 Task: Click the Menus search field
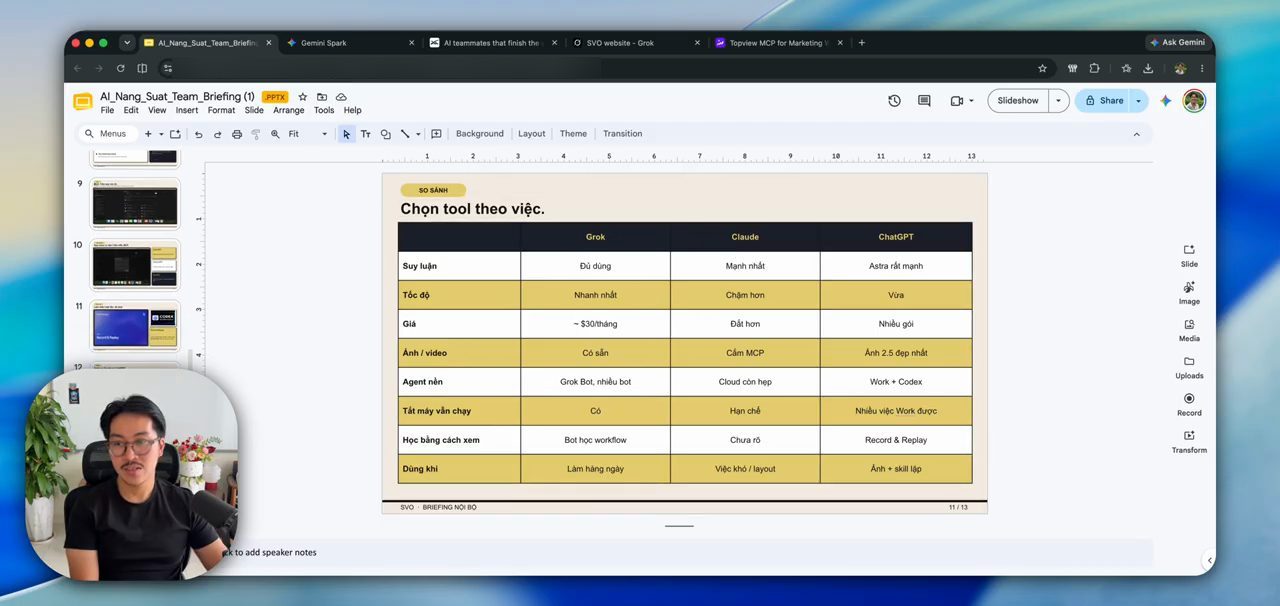pyautogui.click(x=106, y=134)
